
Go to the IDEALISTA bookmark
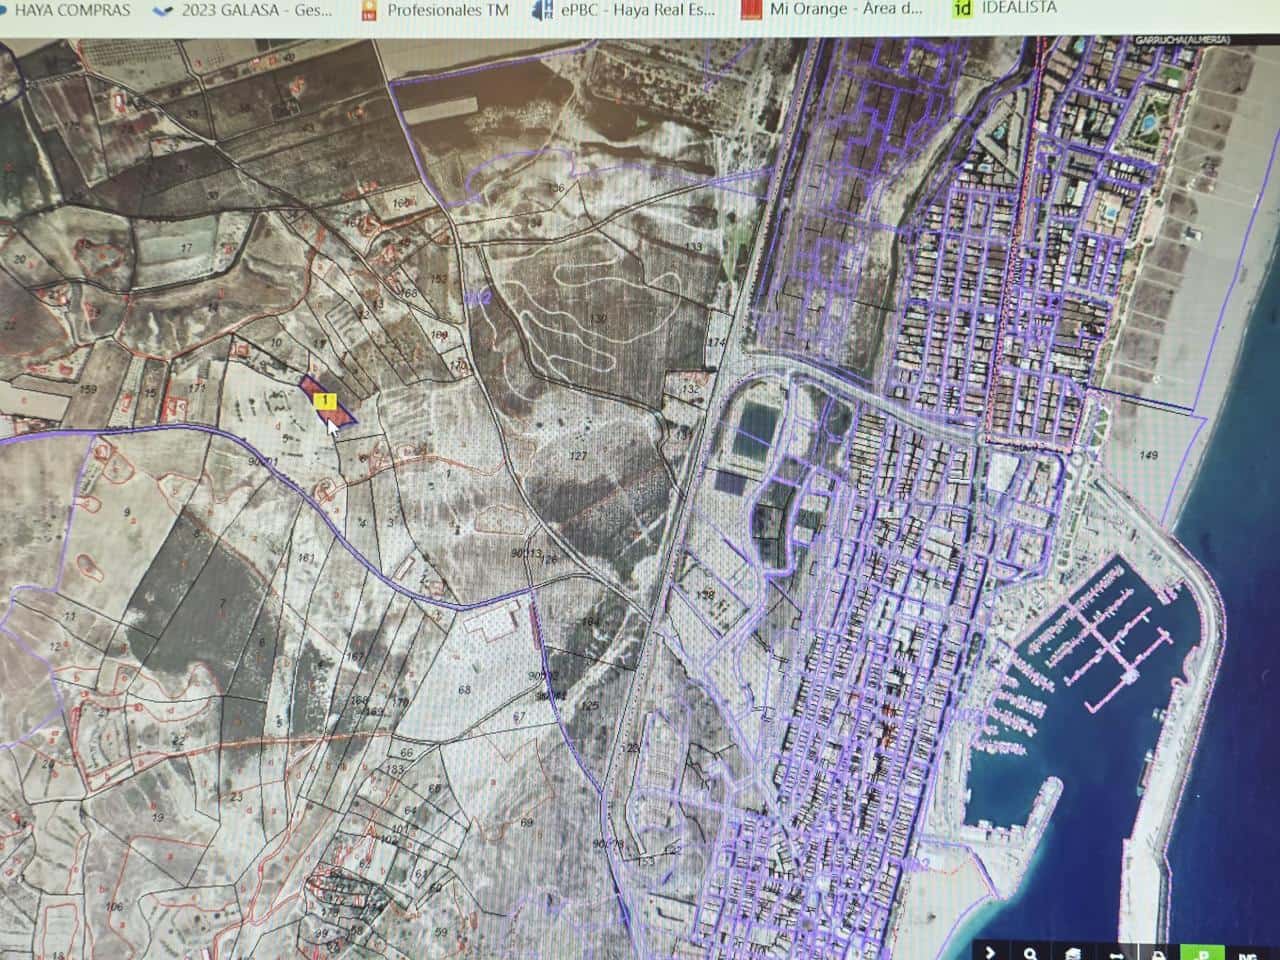coord(1003,9)
